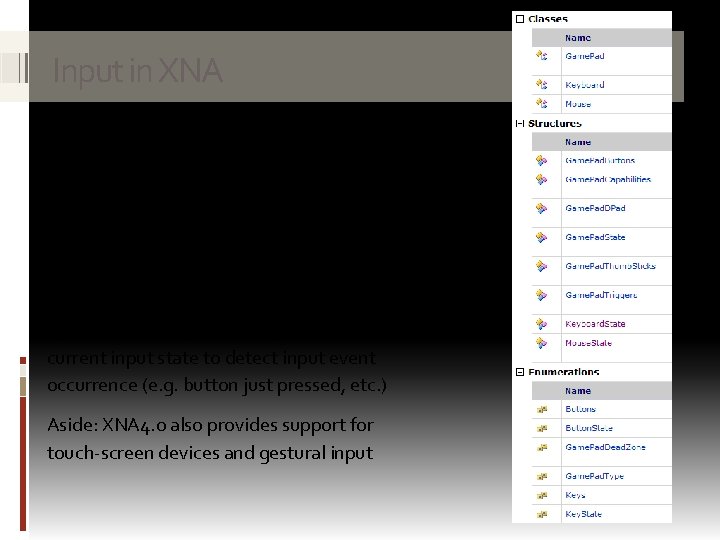720x540 pixels.
Task: Click the structure icon beside GamePadCapabilities
Action: [542, 180]
